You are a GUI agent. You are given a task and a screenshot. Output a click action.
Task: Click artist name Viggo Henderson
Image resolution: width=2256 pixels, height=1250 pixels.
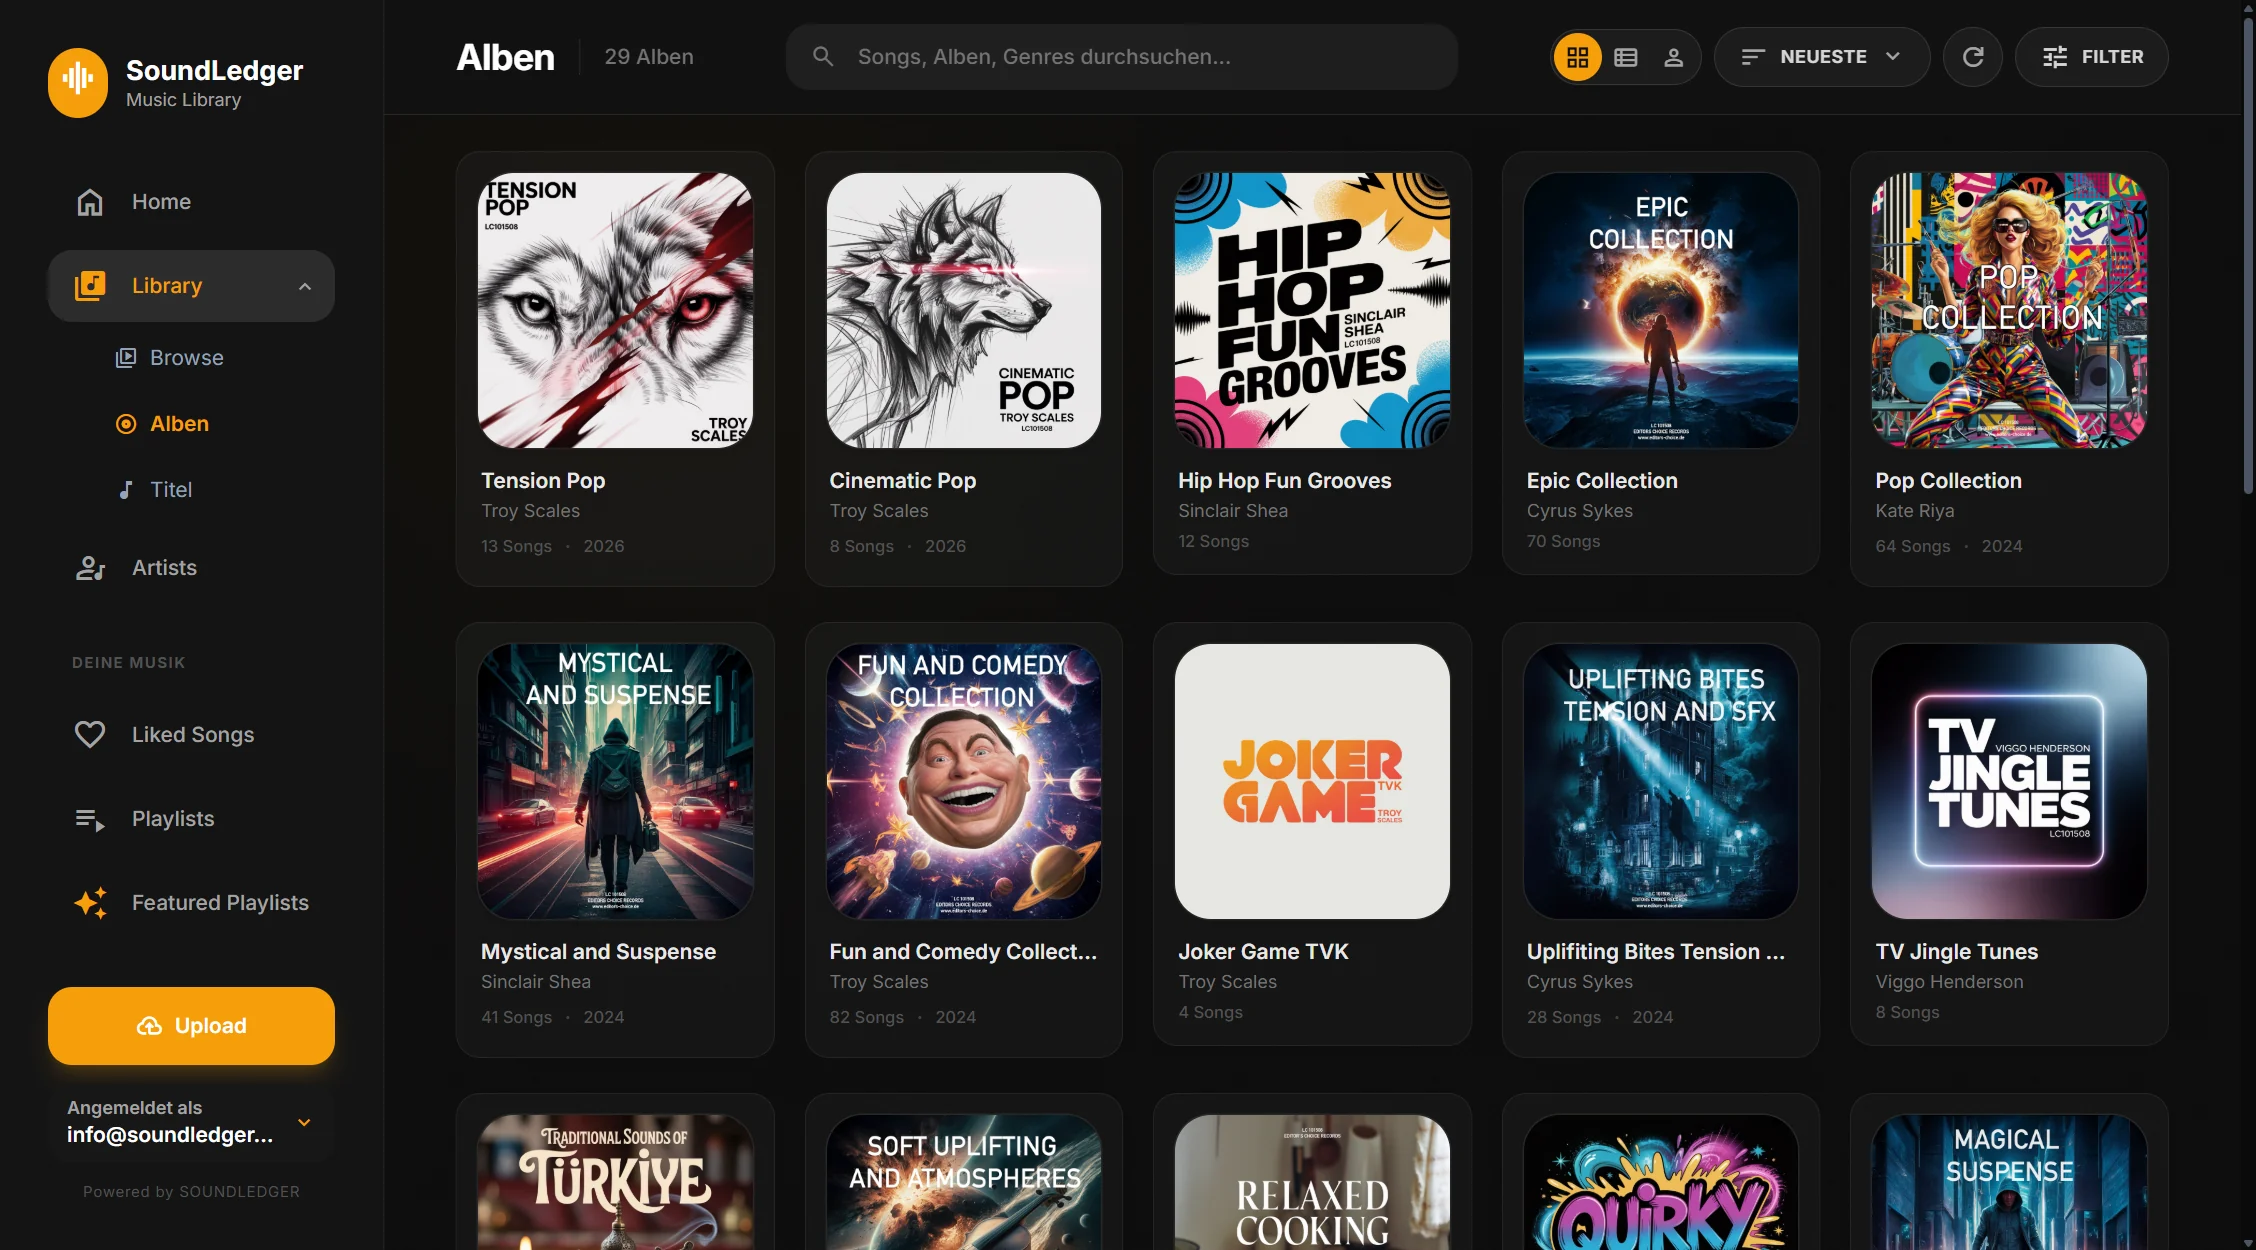pyautogui.click(x=1950, y=982)
